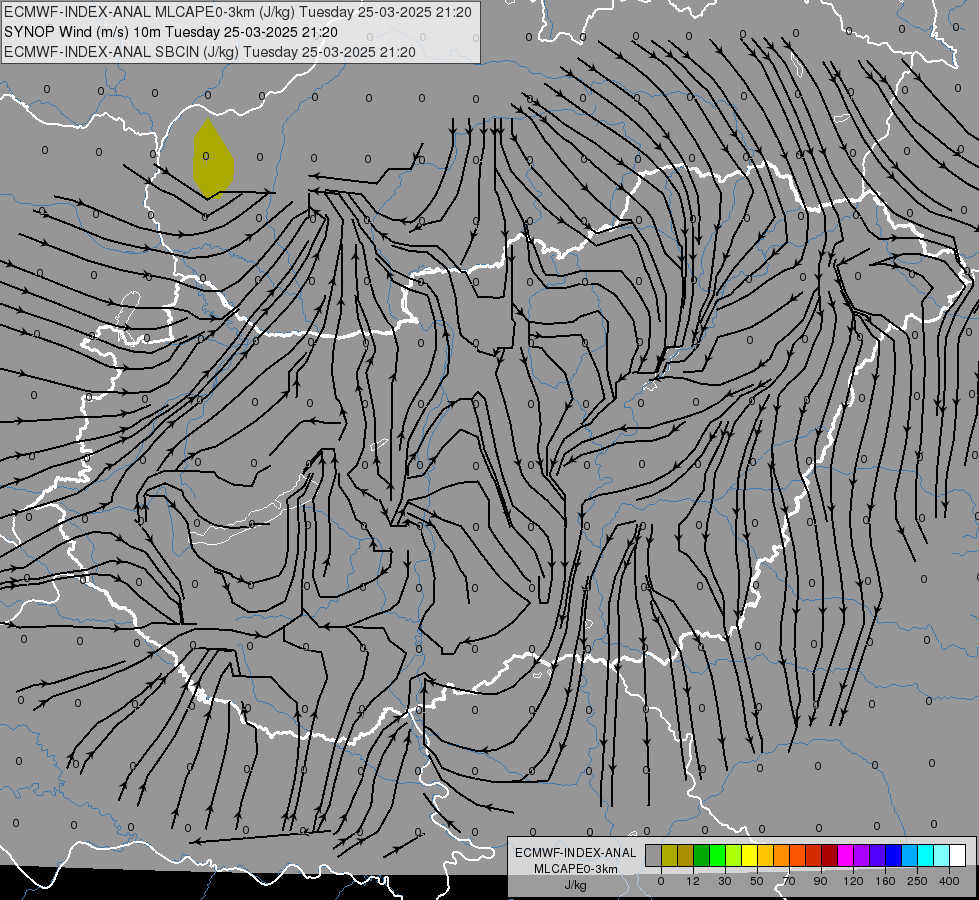Click the pure blue legend swatch at 160
This screenshot has width=979, height=900.
point(894,855)
